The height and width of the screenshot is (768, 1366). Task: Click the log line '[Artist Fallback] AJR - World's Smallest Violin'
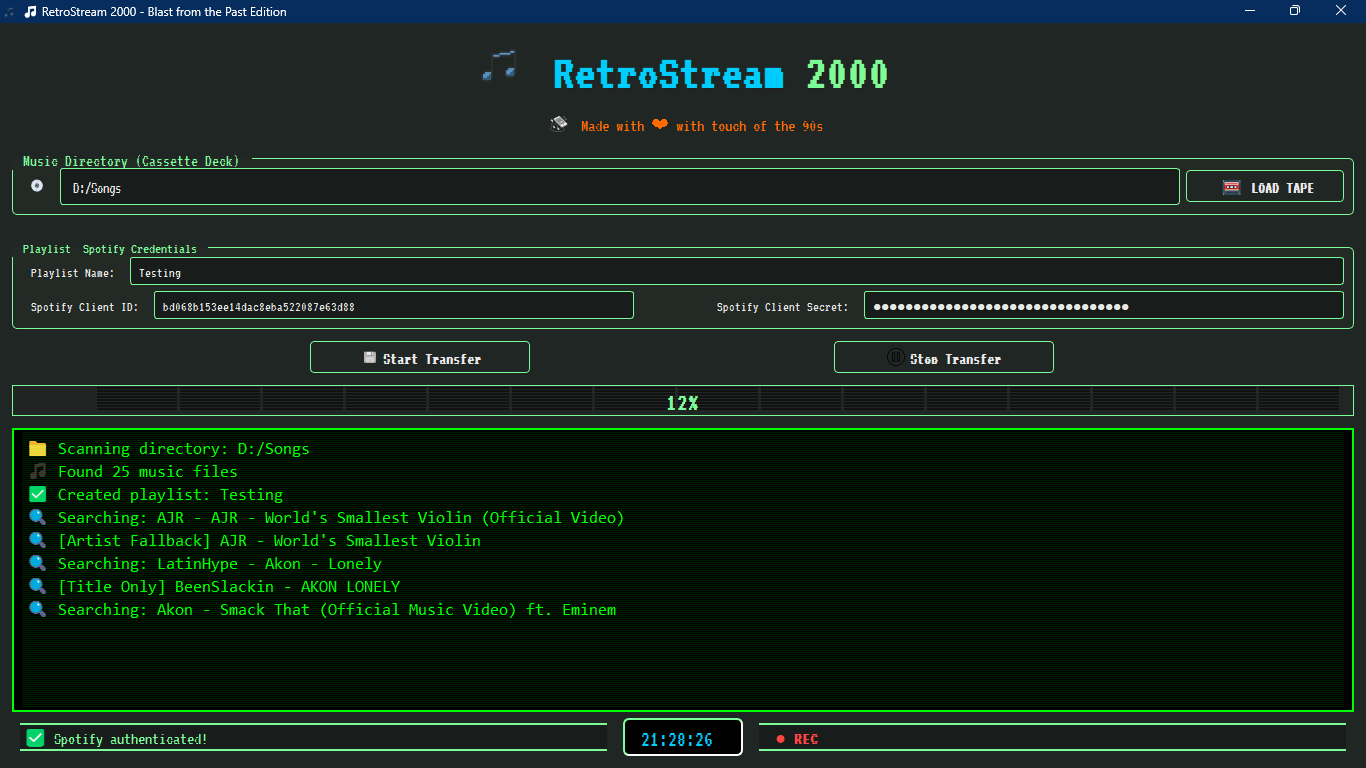coord(269,540)
